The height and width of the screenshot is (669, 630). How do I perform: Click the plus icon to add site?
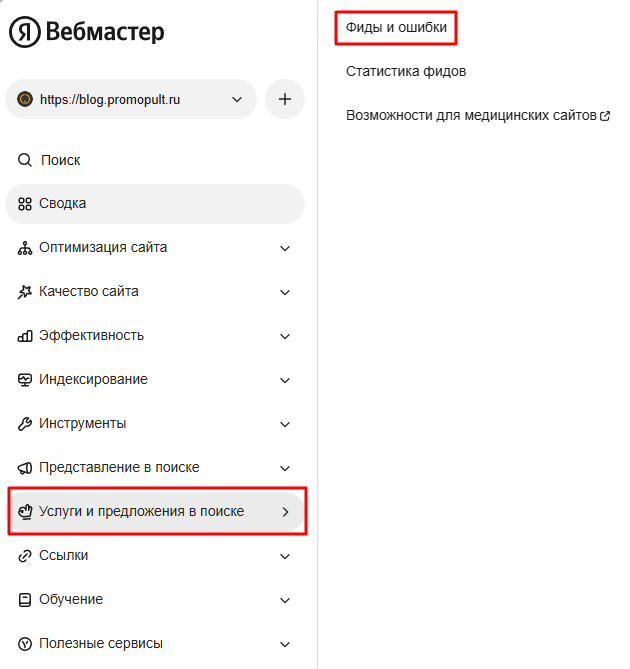click(x=285, y=99)
